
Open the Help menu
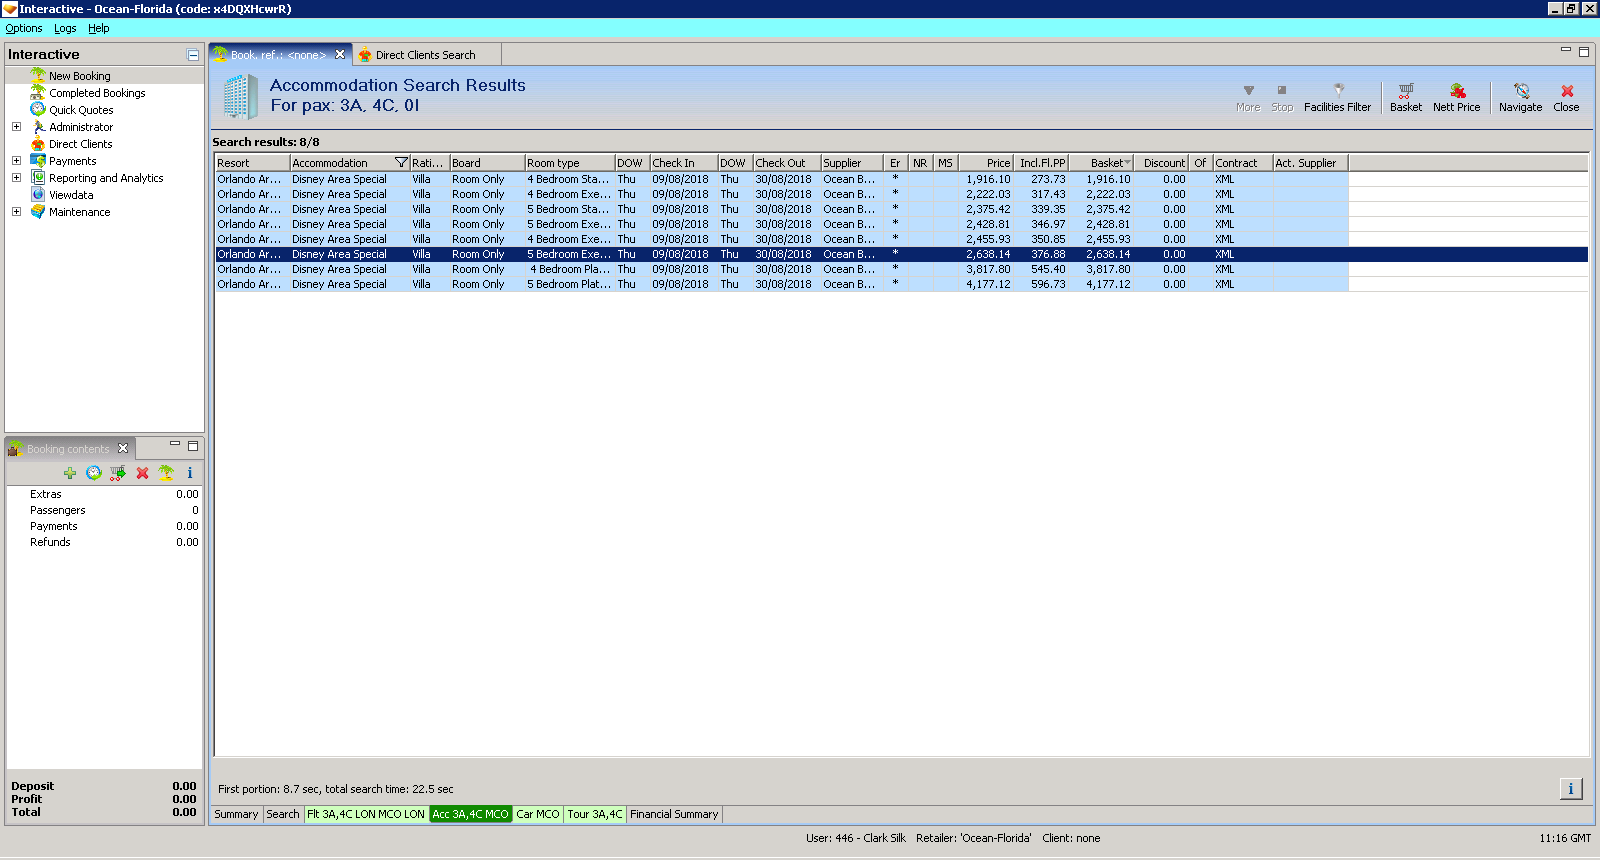pos(98,28)
